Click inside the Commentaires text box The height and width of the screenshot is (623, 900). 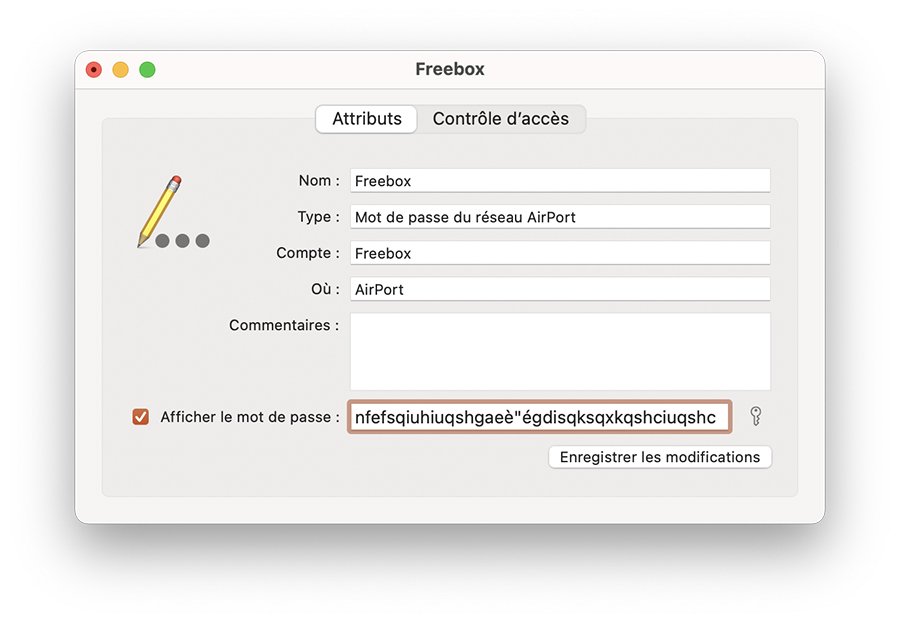coord(559,350)
